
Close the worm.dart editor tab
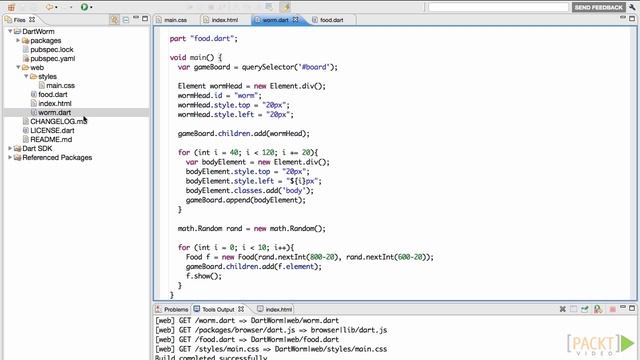(296, 20)
